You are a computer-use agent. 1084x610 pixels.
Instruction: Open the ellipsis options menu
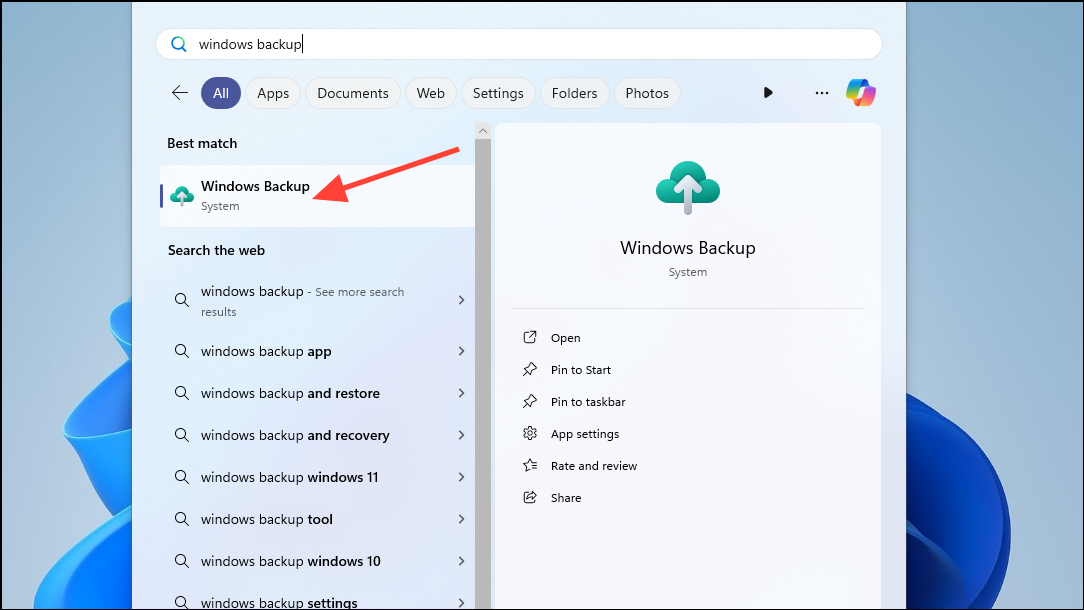(x=821, y=92)
